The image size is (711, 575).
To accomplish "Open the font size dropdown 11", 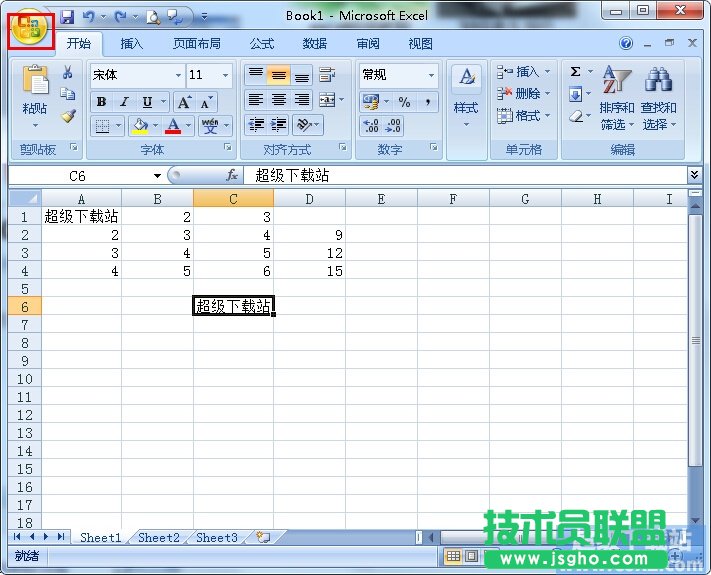I will click(x=225, y=75).
